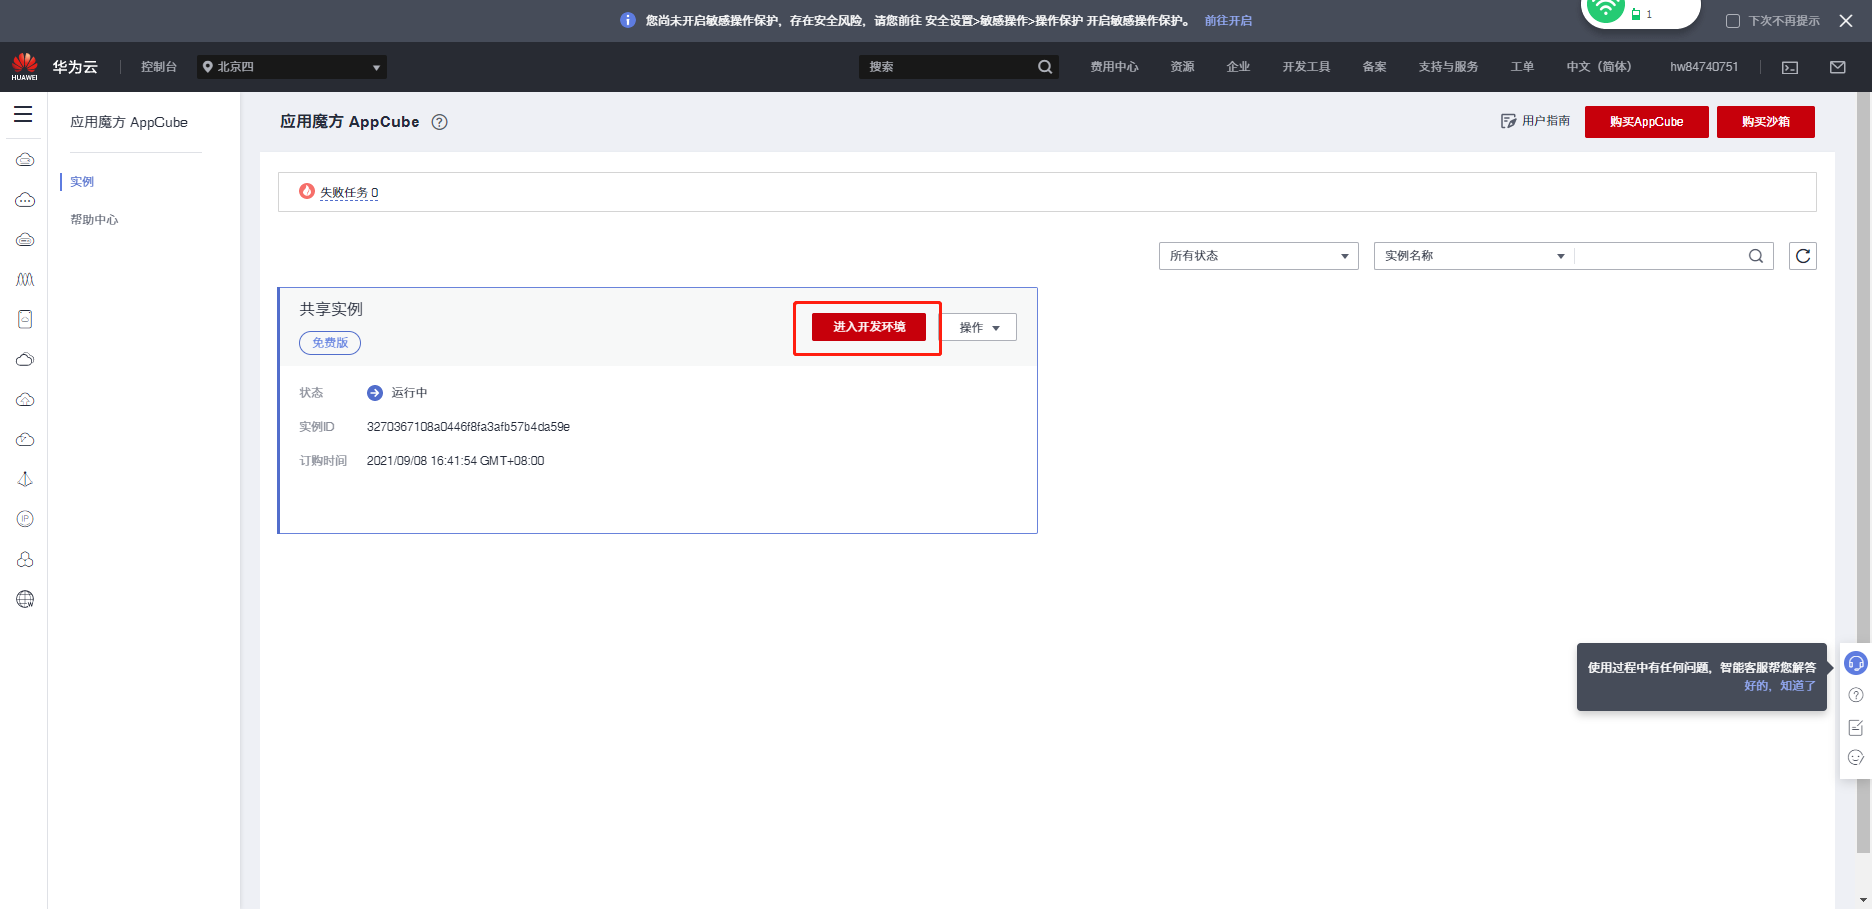Open the hw84740751 account menu
The width and height of the screenshot is (1872, 909).
coord(1704,67)
